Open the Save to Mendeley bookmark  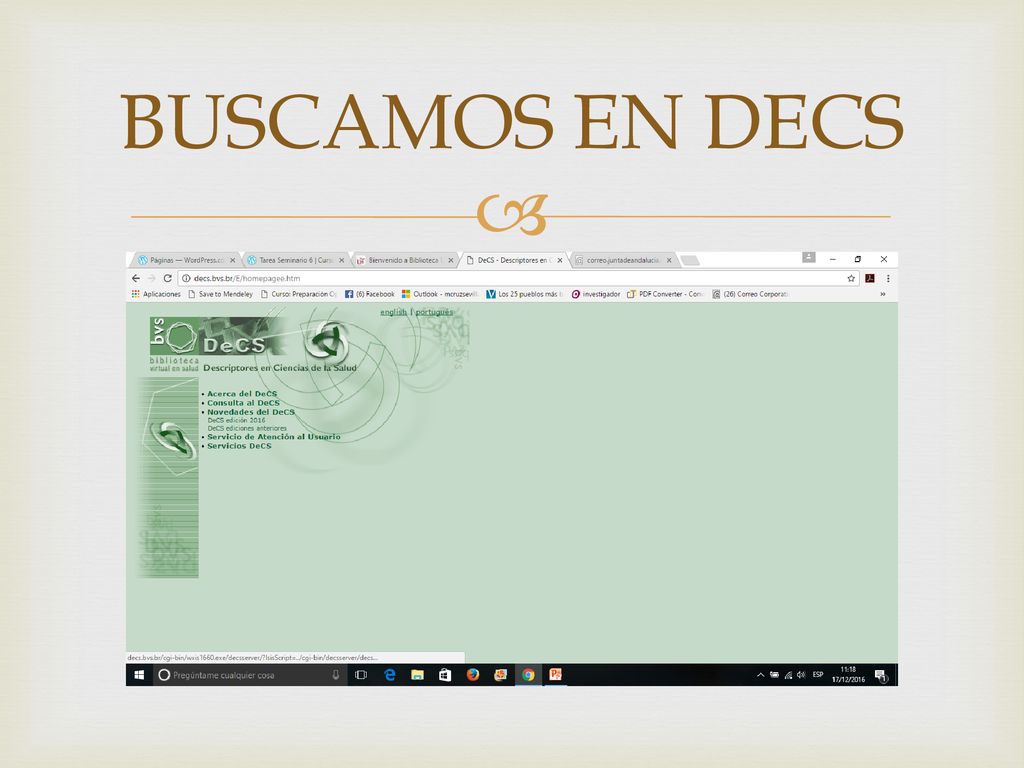(220, 295)
